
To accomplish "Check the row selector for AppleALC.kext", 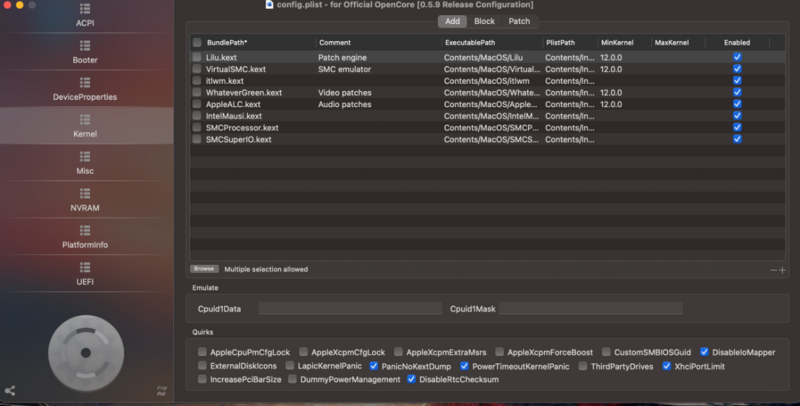I will [197, 104].
